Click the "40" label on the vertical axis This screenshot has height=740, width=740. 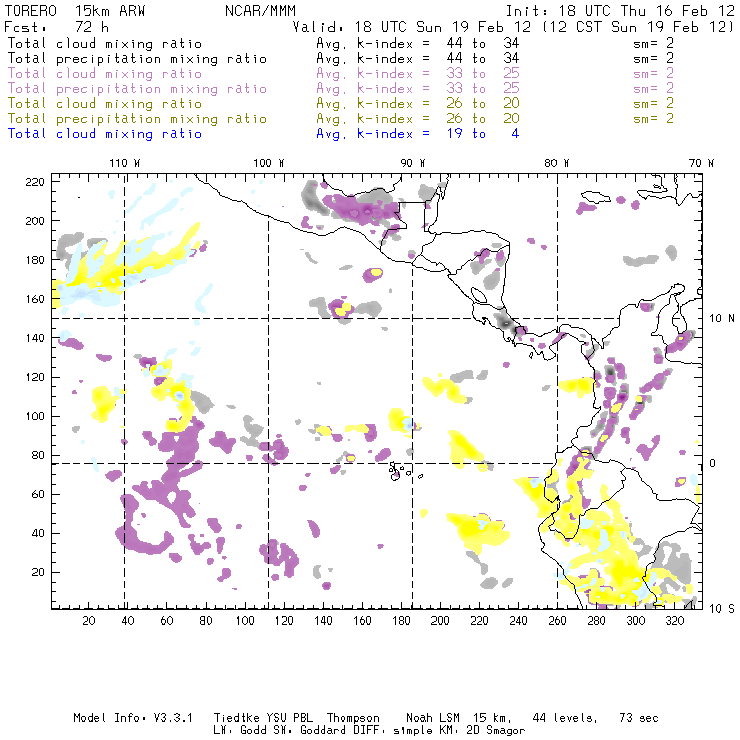[x=38, y=533]
